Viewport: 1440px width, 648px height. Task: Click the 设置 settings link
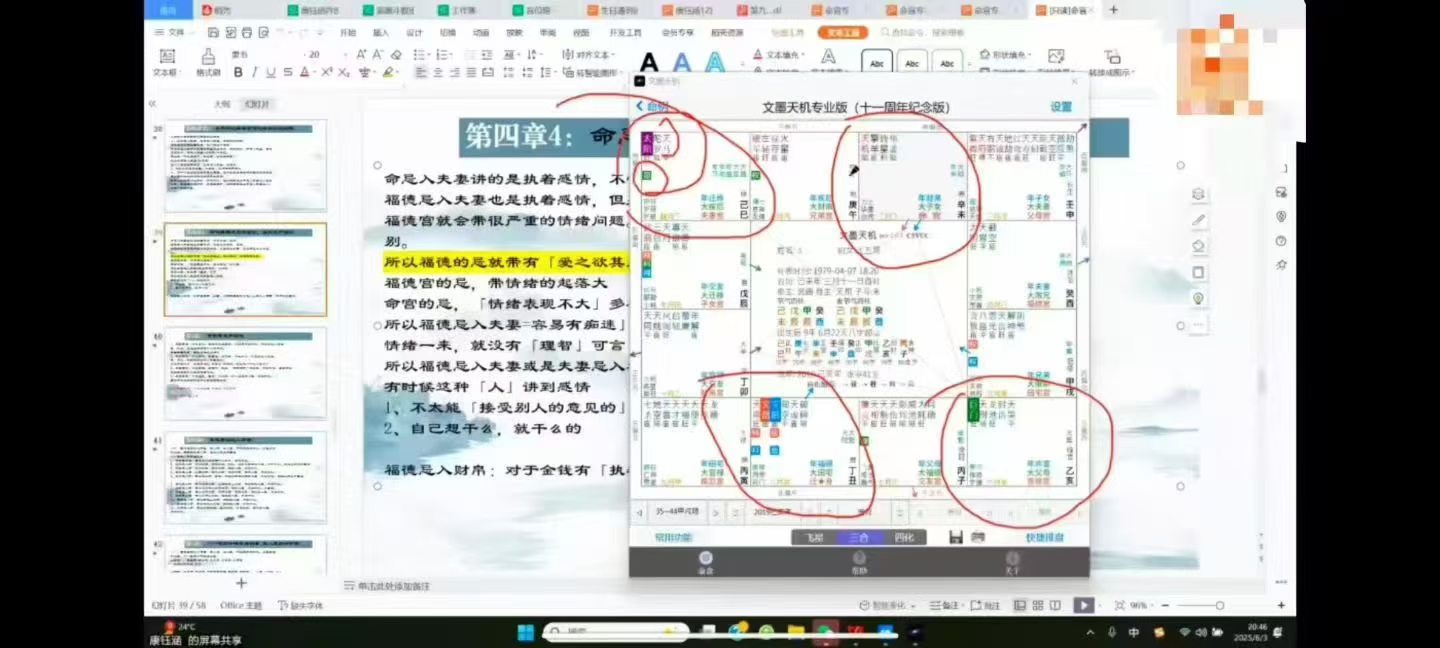(1060, 107)
